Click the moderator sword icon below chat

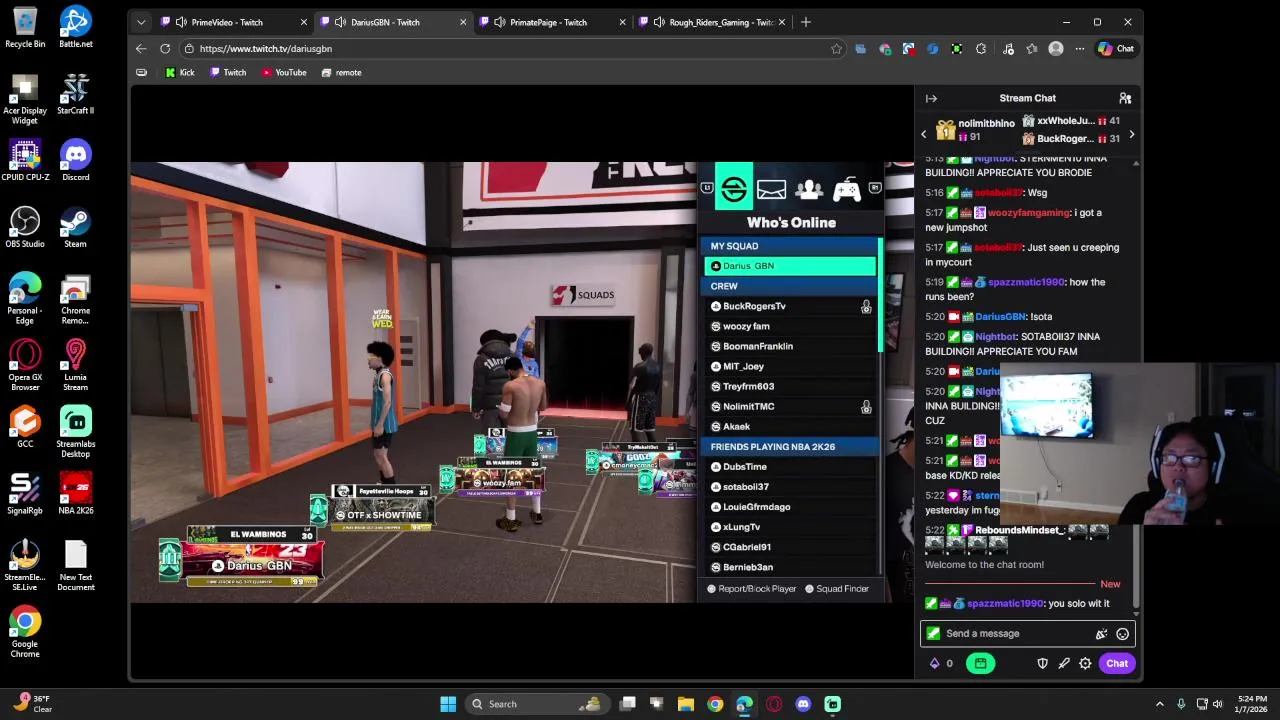1064,663
